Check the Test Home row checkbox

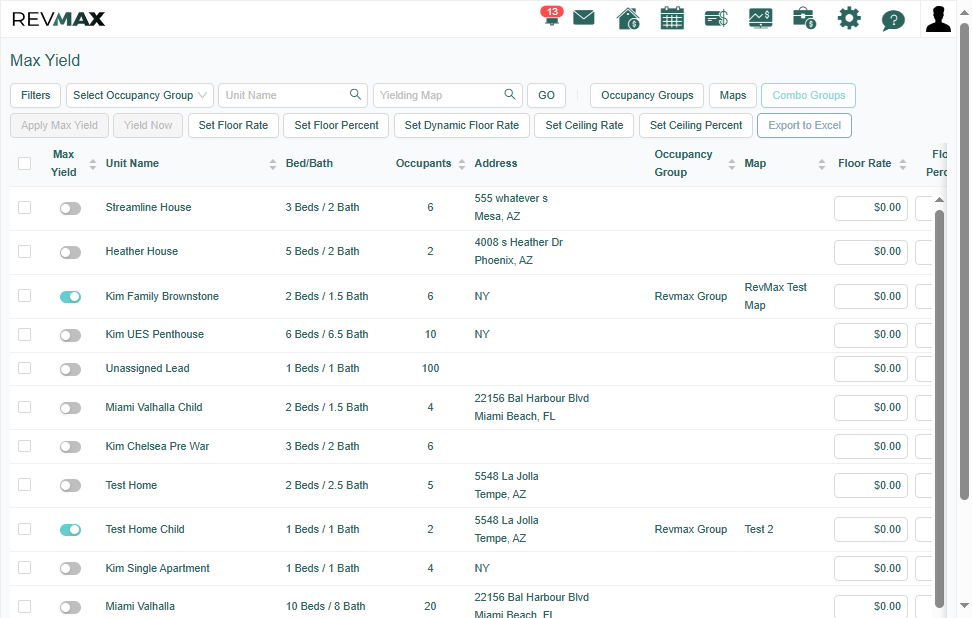click(24, 484)
